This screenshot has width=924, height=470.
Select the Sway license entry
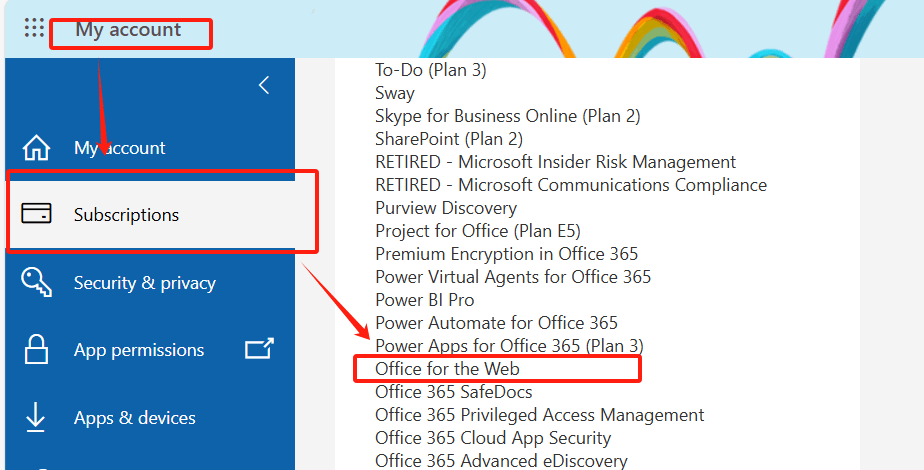point(395,93)
